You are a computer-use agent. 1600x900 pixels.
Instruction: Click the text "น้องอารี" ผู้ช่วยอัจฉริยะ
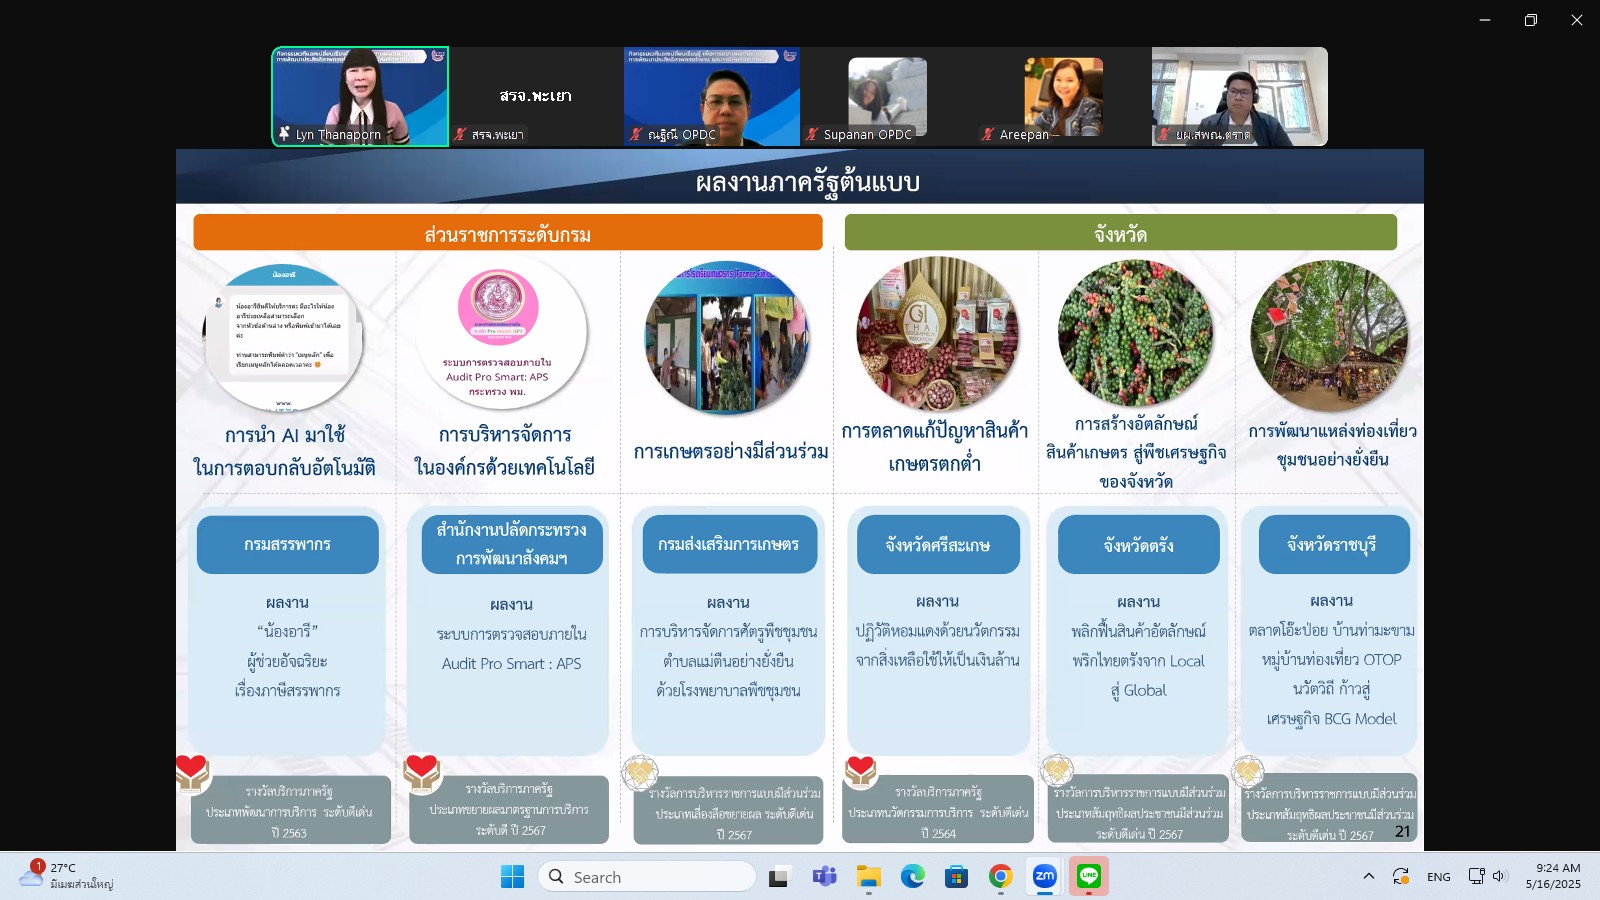(288, 646)
